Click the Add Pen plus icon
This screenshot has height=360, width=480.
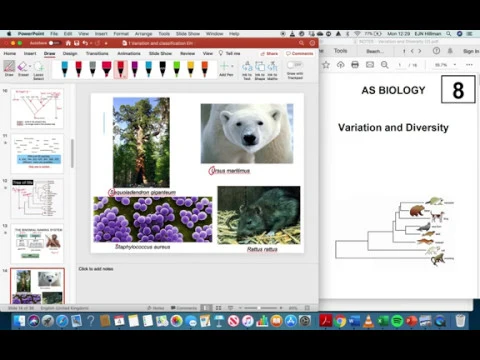click(225, 66)
